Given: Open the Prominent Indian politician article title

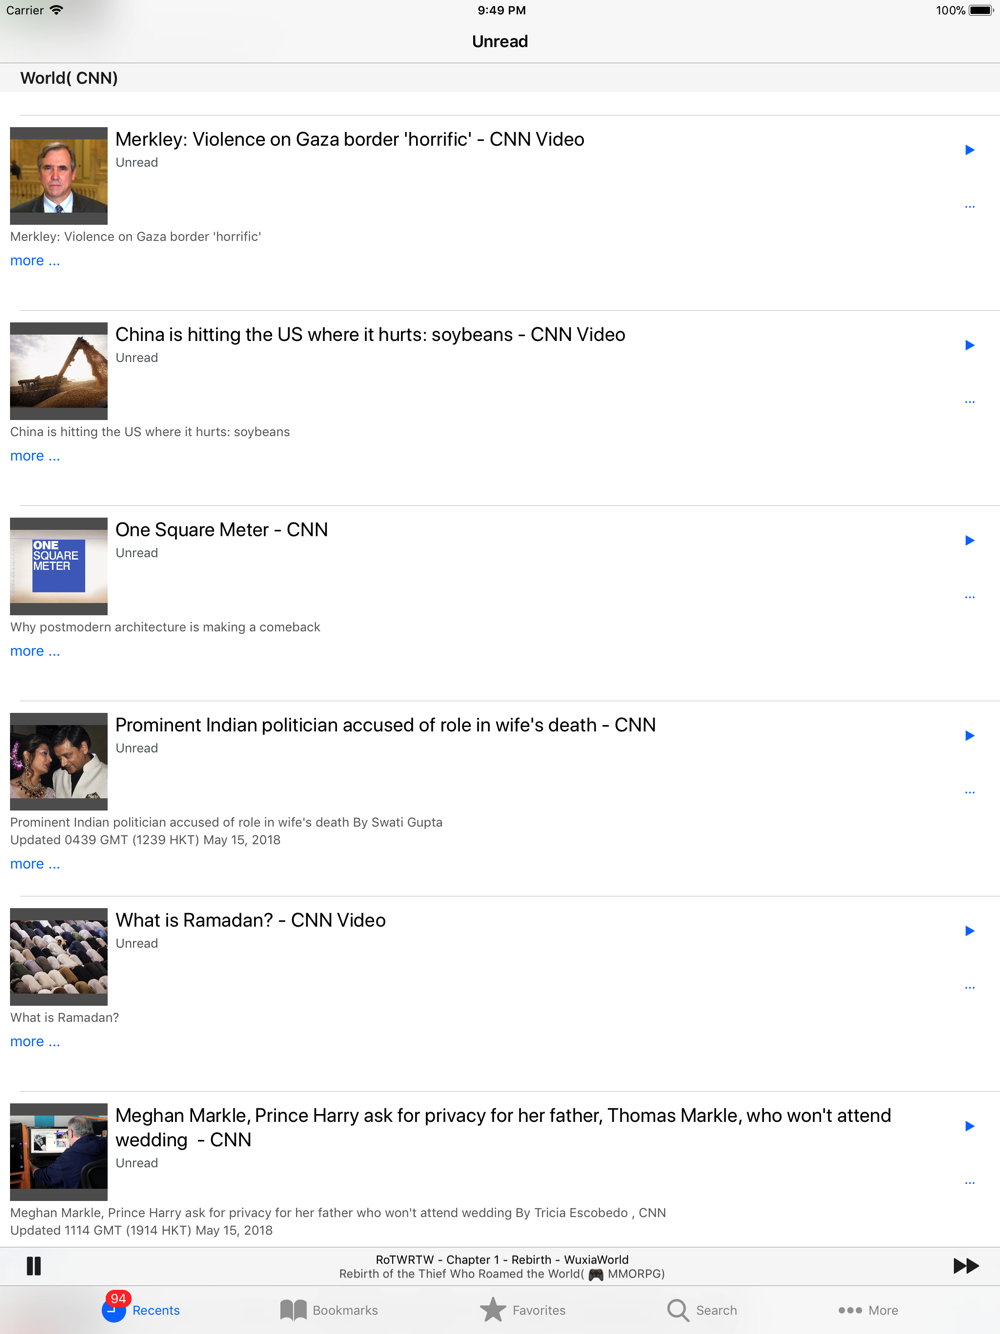Looking at the screenshot, I should click(385, 725).
